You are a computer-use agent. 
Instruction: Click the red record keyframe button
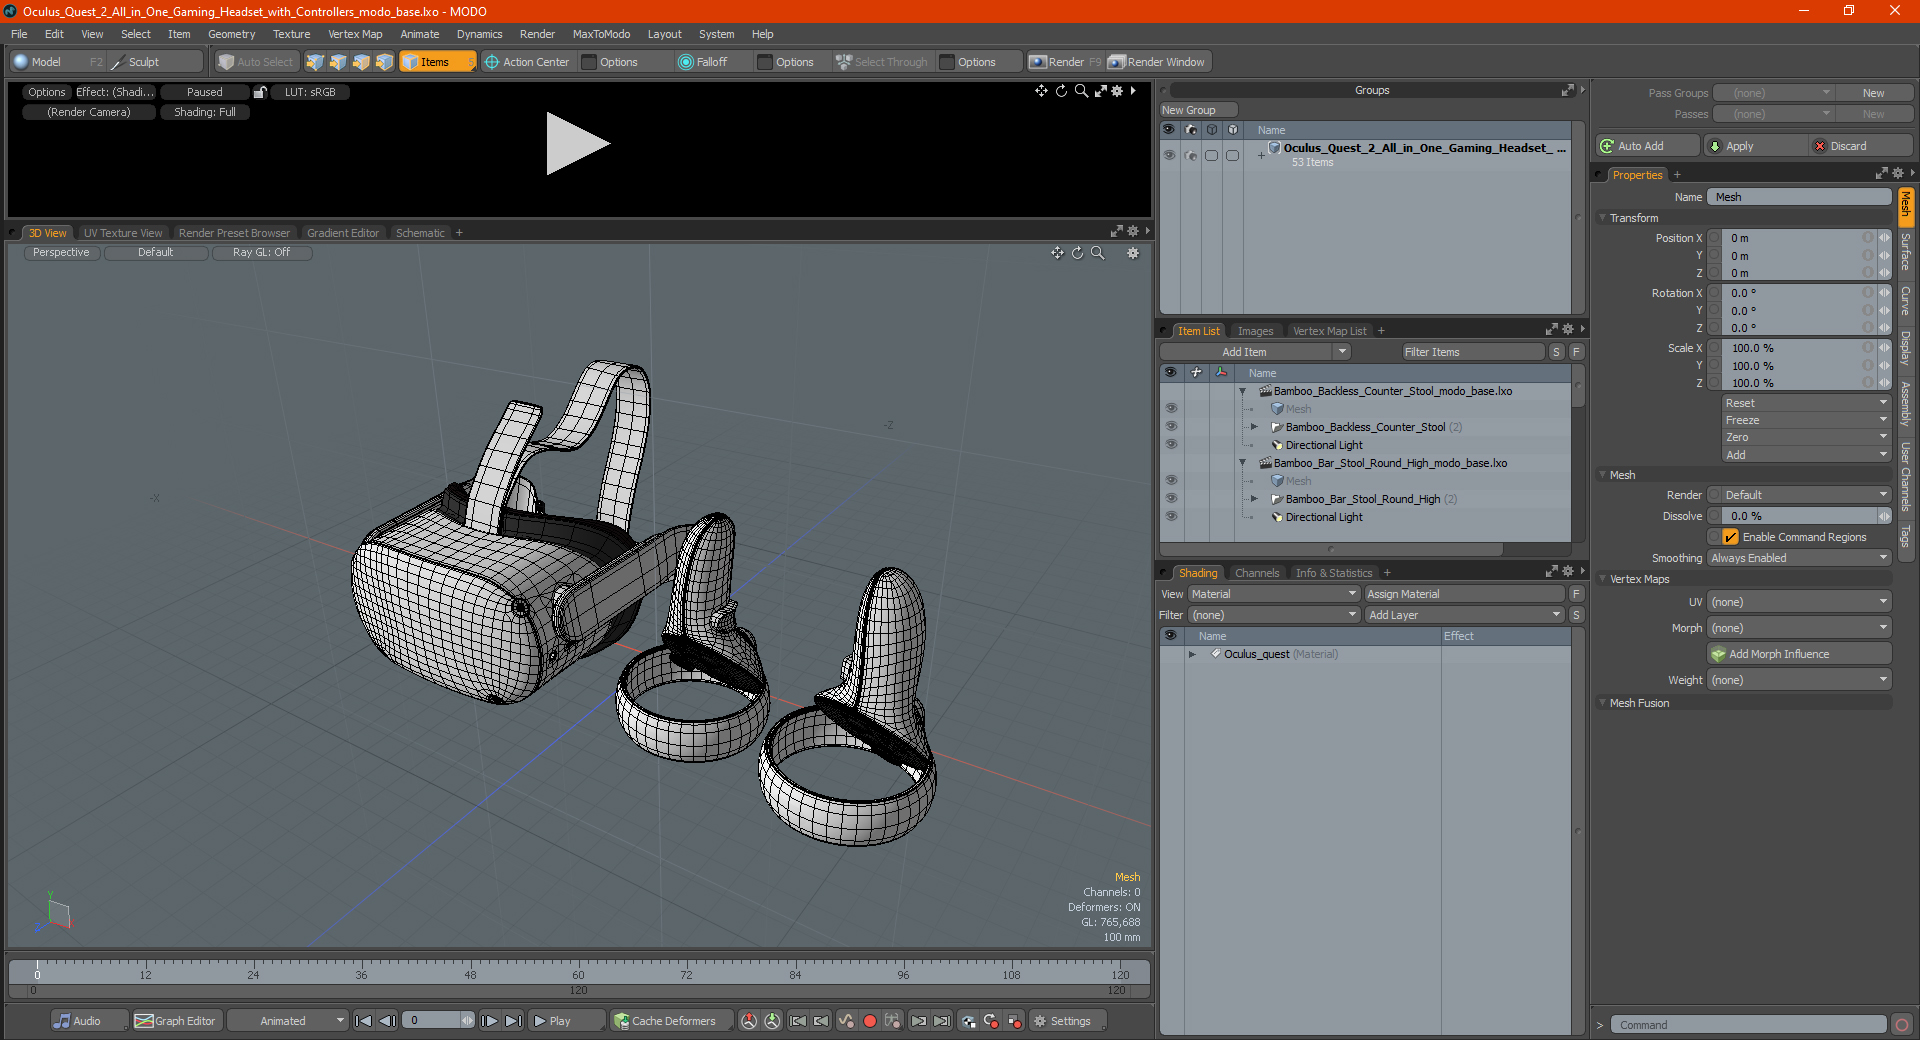coord(870,1021)
